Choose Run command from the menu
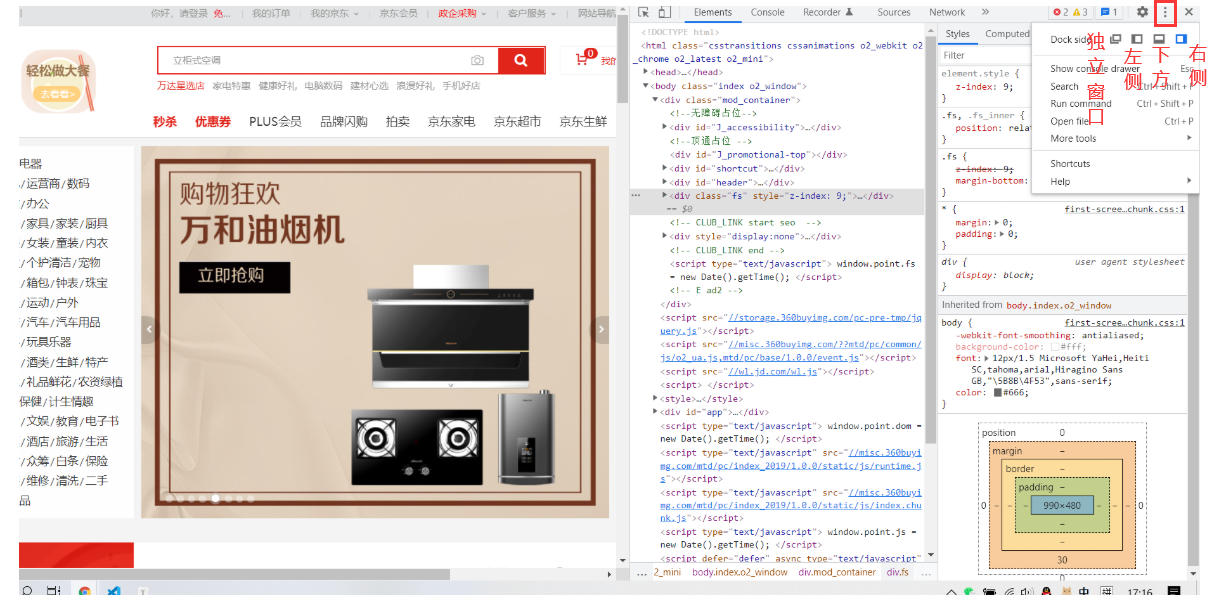 [1081, 104]
